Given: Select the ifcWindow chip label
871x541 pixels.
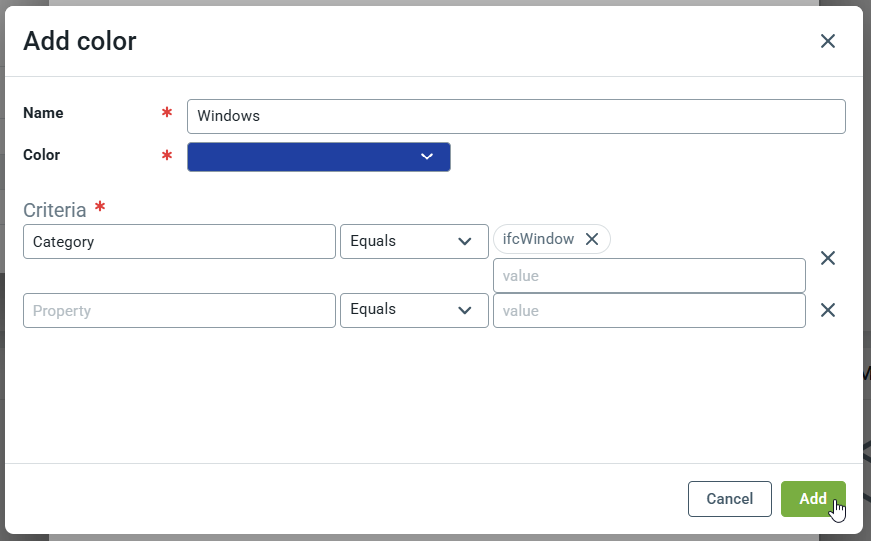Looking at the screenshot, I should [538, 239].
